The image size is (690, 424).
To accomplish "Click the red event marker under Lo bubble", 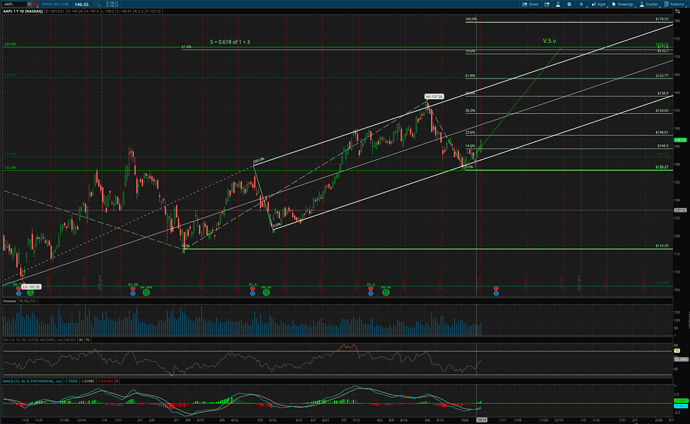I will pos(18,289).
